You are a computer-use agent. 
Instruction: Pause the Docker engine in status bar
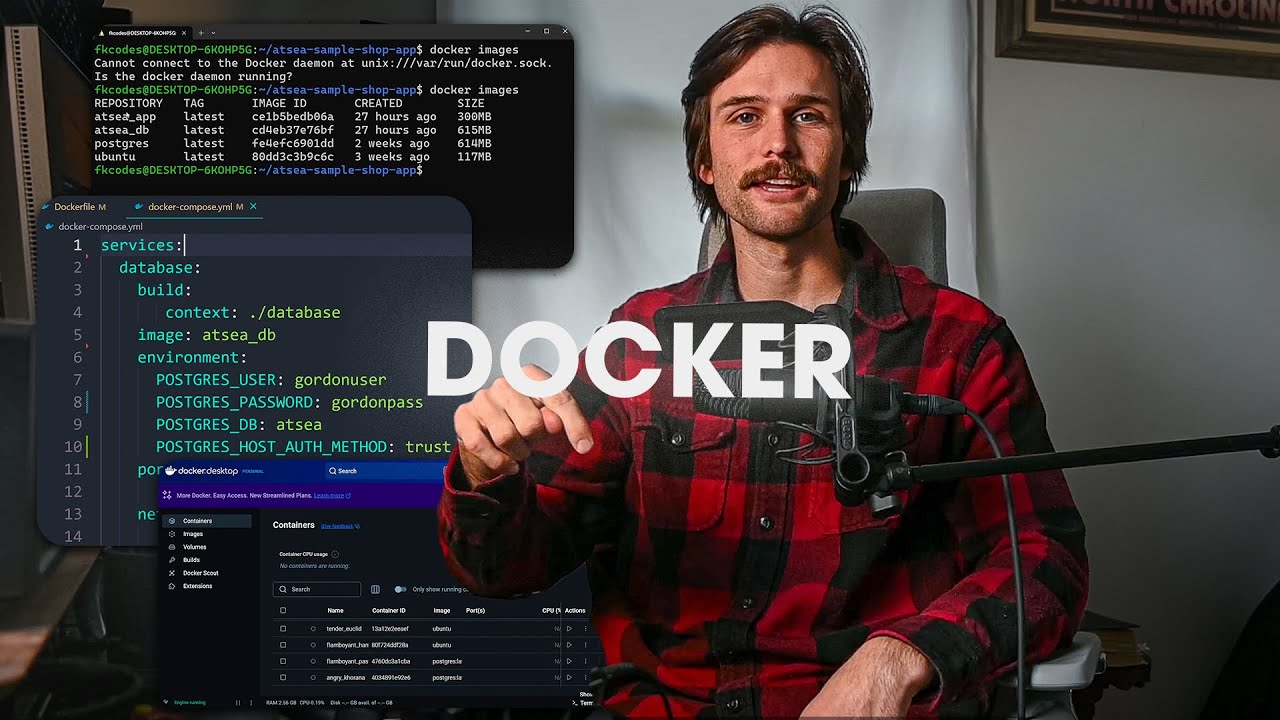[237, 703]
